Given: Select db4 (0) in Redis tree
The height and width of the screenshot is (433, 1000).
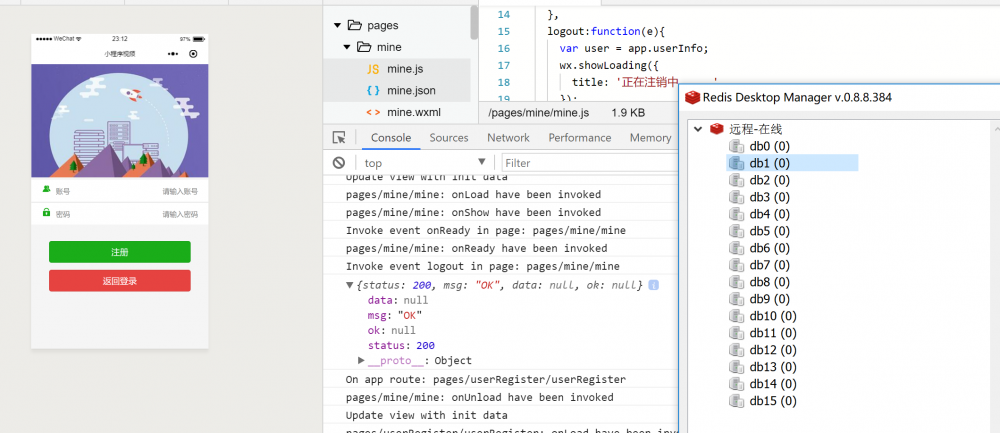Looking at the screenshot, I should point(769,214).
